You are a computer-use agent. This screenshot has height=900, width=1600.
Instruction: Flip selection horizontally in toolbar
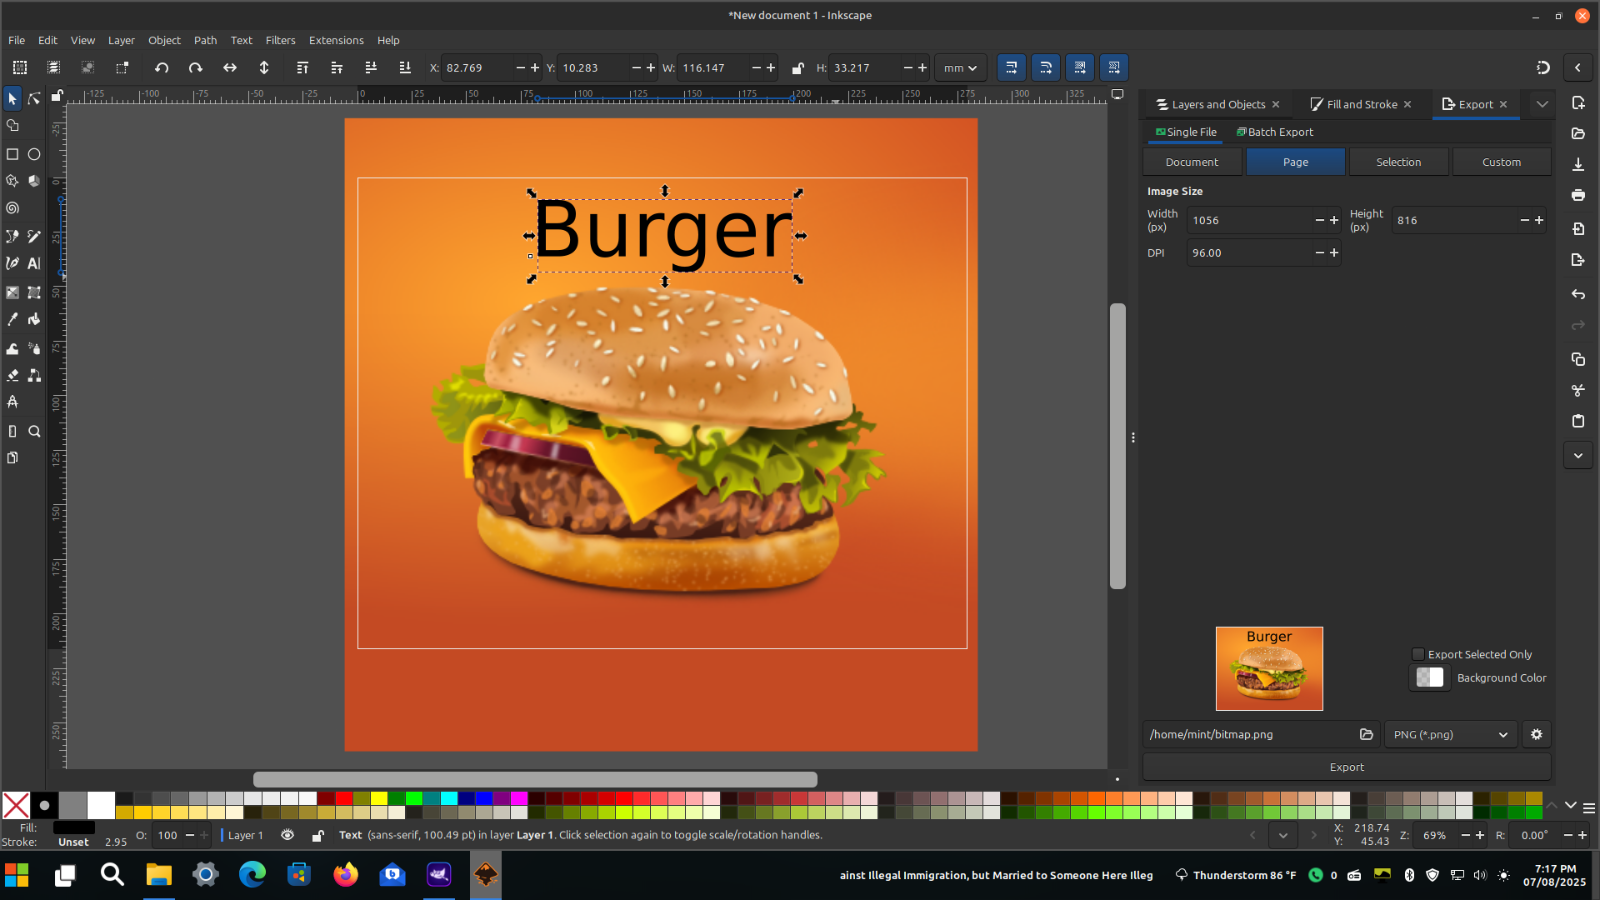click(230, 68)
